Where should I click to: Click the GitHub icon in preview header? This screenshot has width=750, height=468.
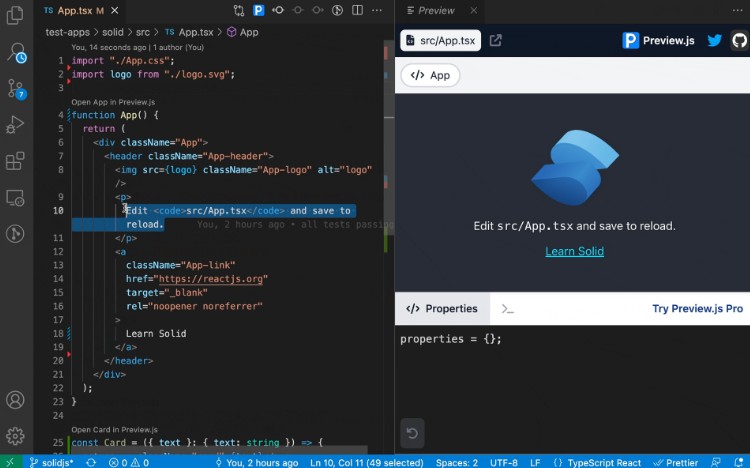739,41
